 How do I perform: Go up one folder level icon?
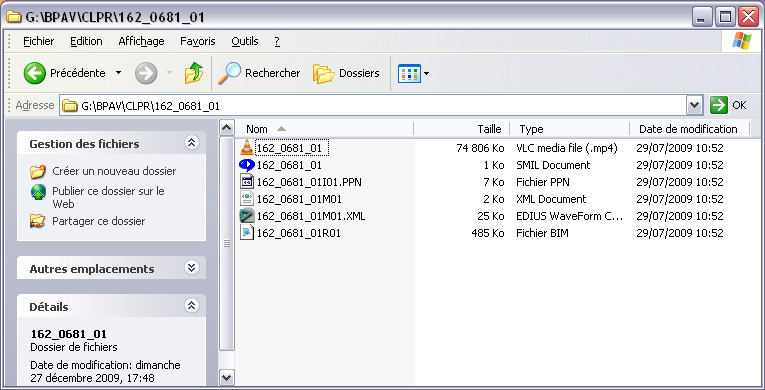[x=194, y=73]
